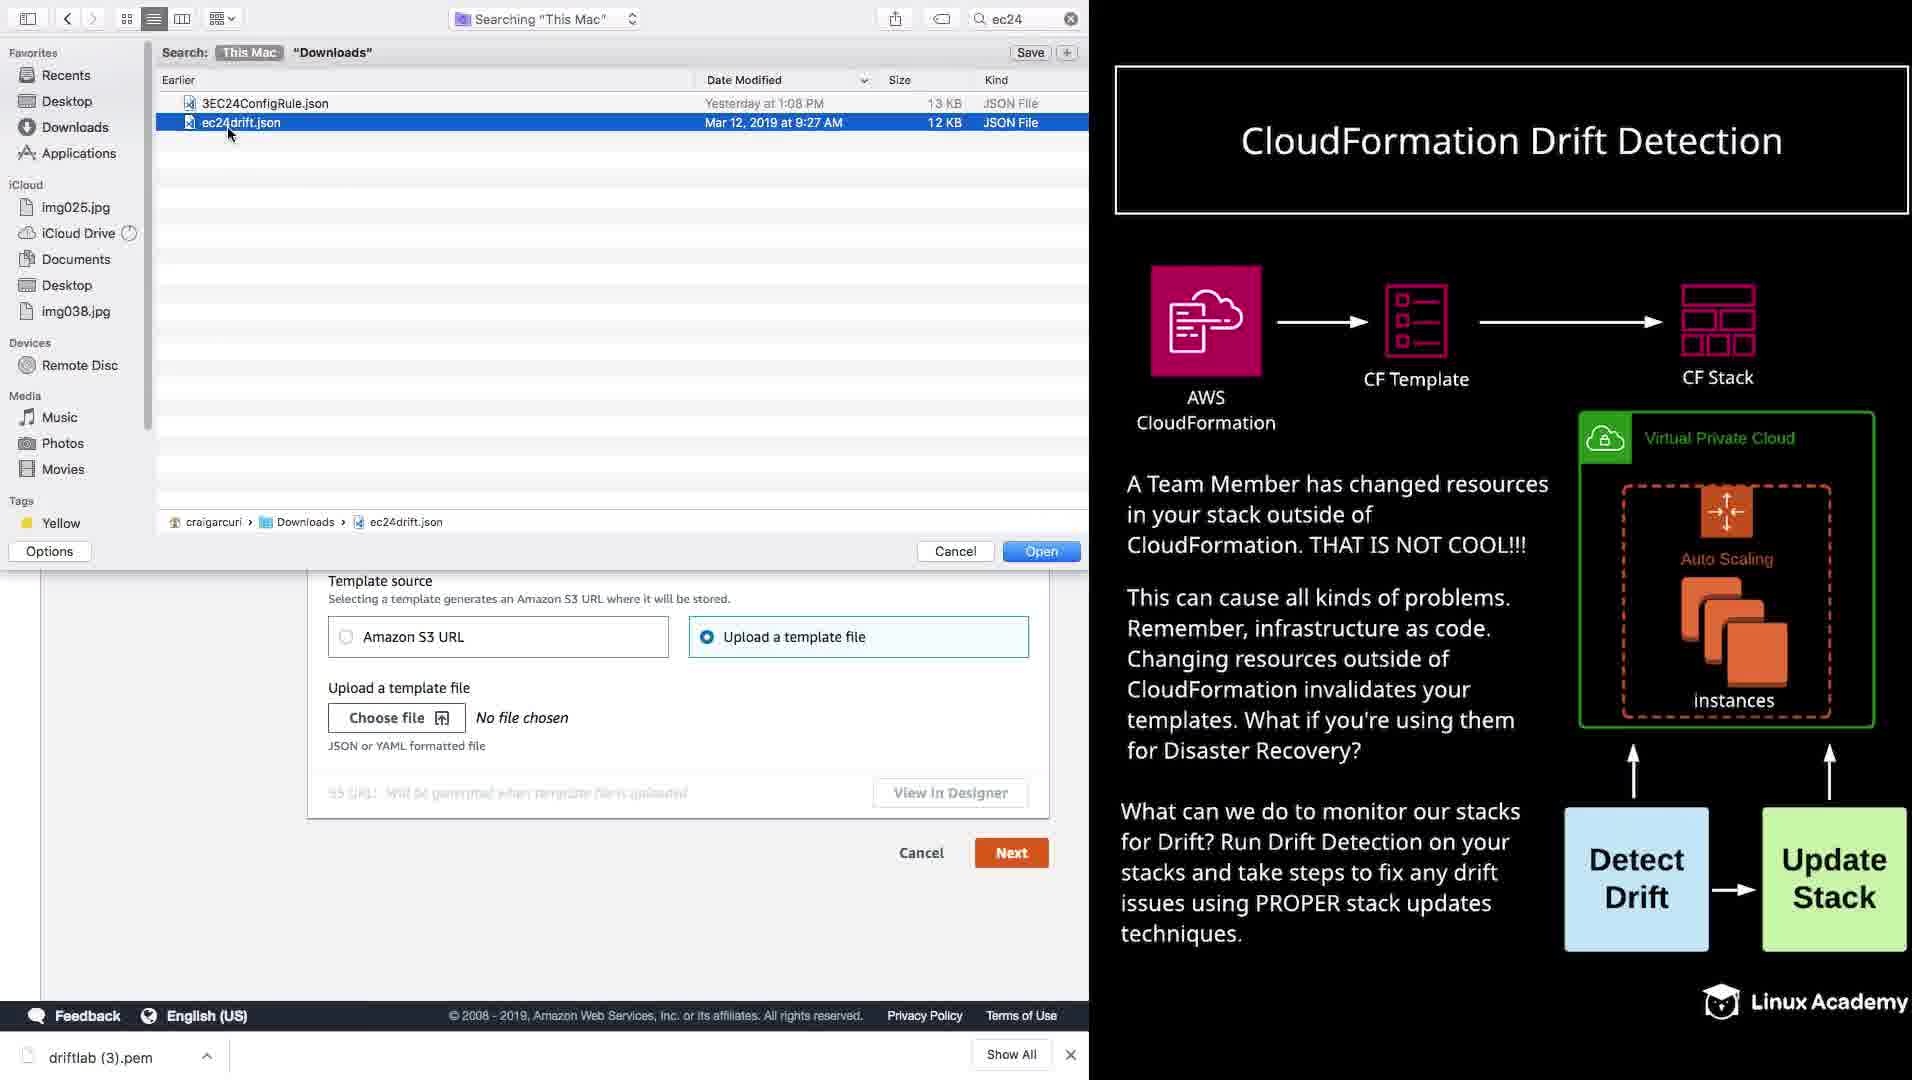Sort files by Size column
The width and height of the screenshot is (1912, 1080).
tap(900, 80)
